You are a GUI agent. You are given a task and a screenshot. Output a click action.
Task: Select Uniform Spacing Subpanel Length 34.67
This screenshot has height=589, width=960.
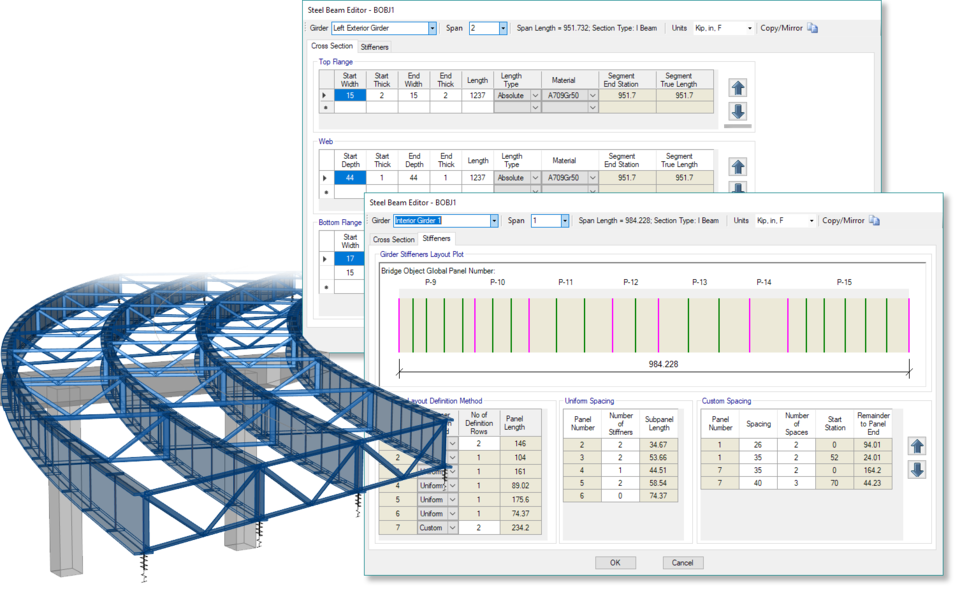pos(658,445)
